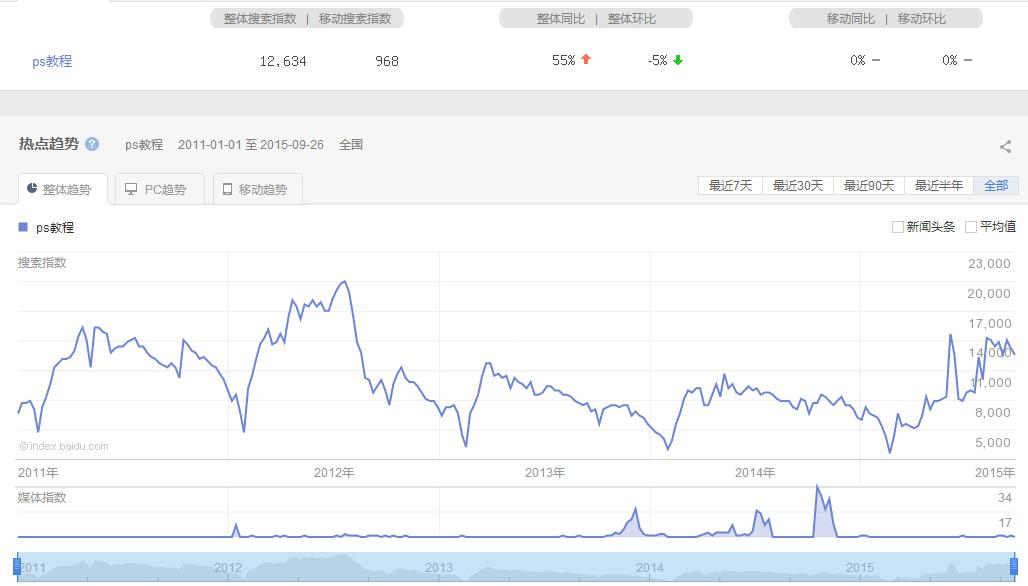Enable the 新闻头条 checkbox
The width and height of the screenshot is (1028, 586).
[898, 227]
